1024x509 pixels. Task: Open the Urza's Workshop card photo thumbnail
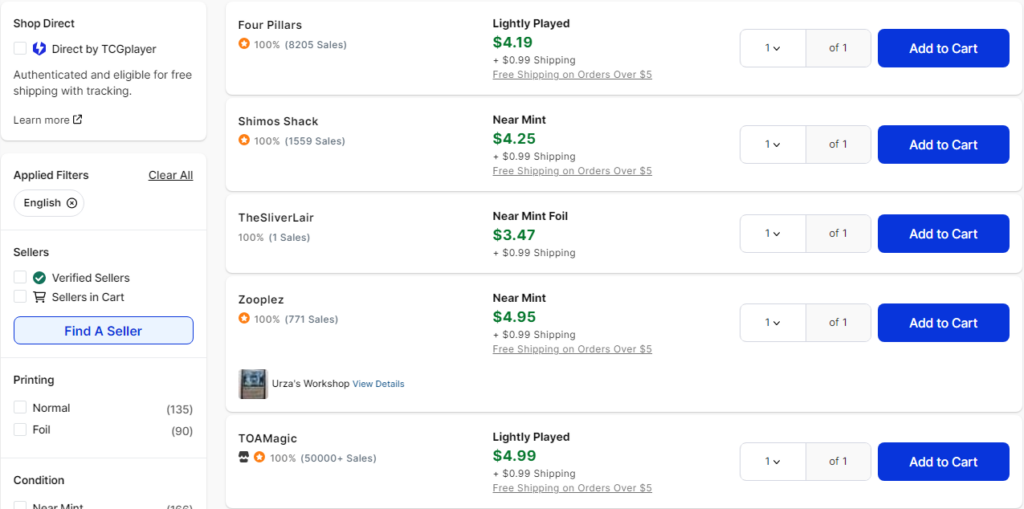click(253, 384)
